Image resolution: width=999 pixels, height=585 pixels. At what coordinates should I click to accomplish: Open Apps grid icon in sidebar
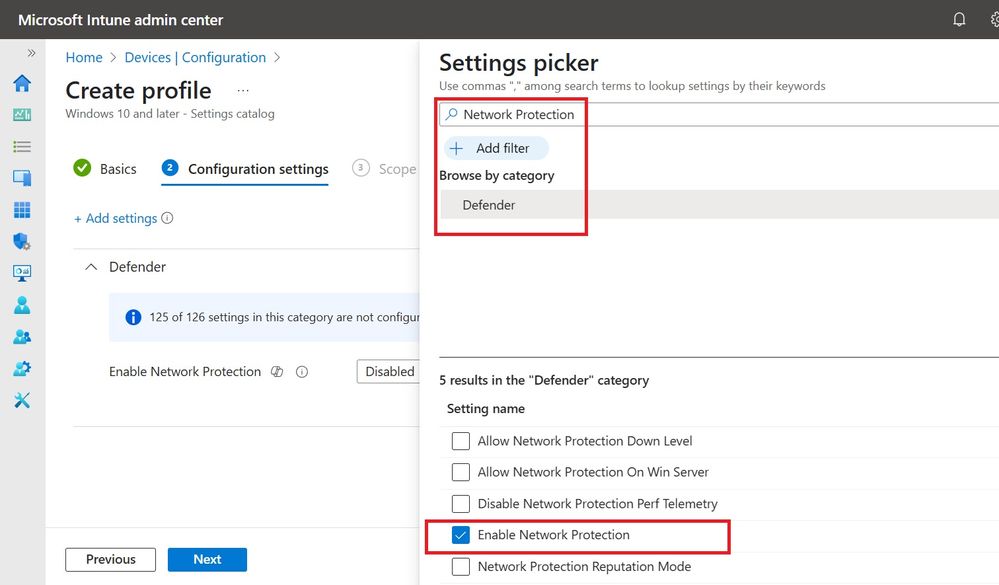(x=22, y=210)
